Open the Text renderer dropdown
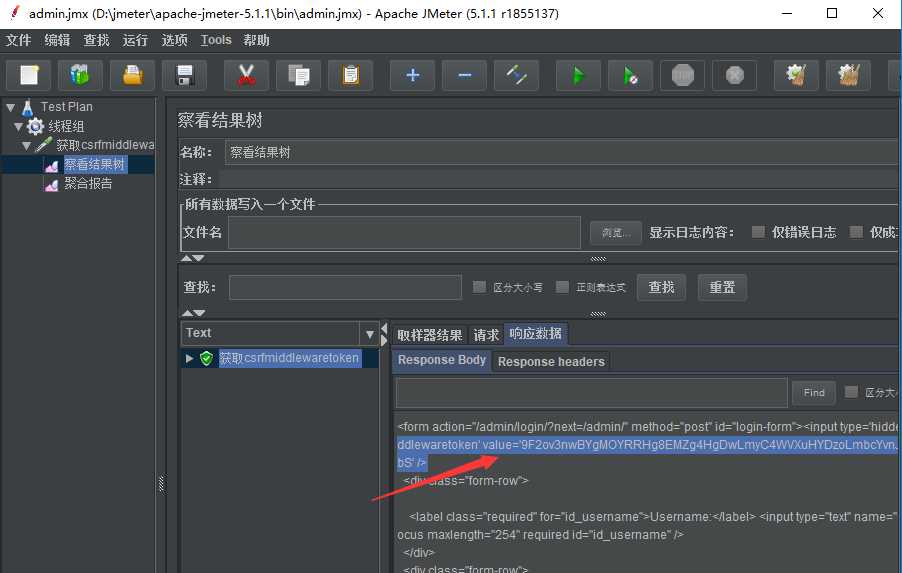This screenshot has height=573, width=902. pos(369,334)
